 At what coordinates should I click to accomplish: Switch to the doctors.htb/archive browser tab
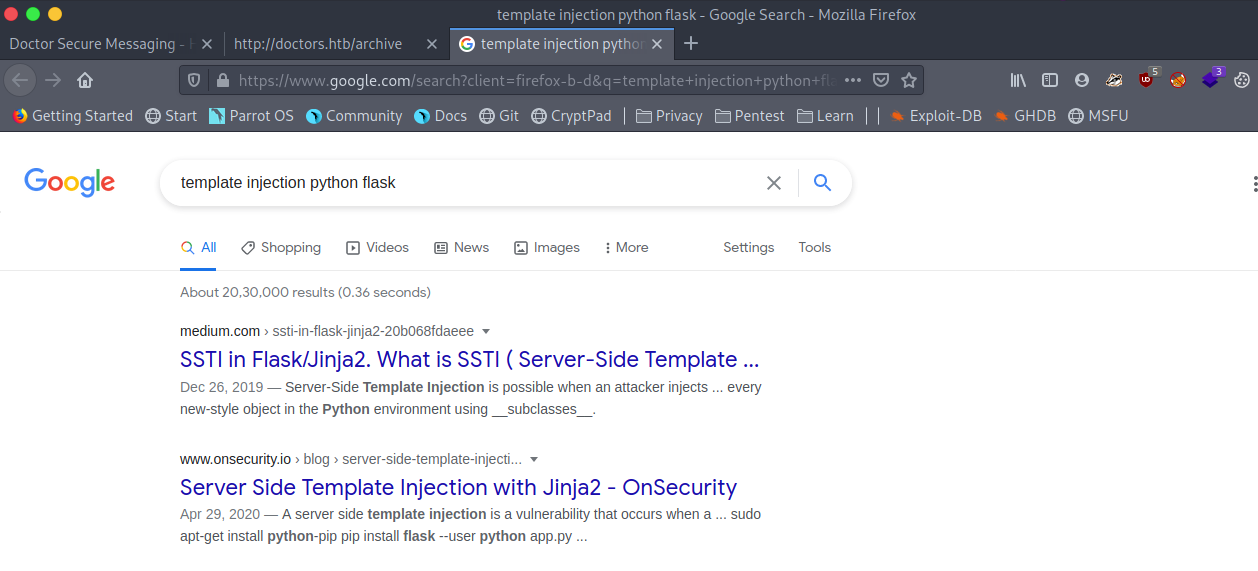pyautogui.click(x=318, y=44)
